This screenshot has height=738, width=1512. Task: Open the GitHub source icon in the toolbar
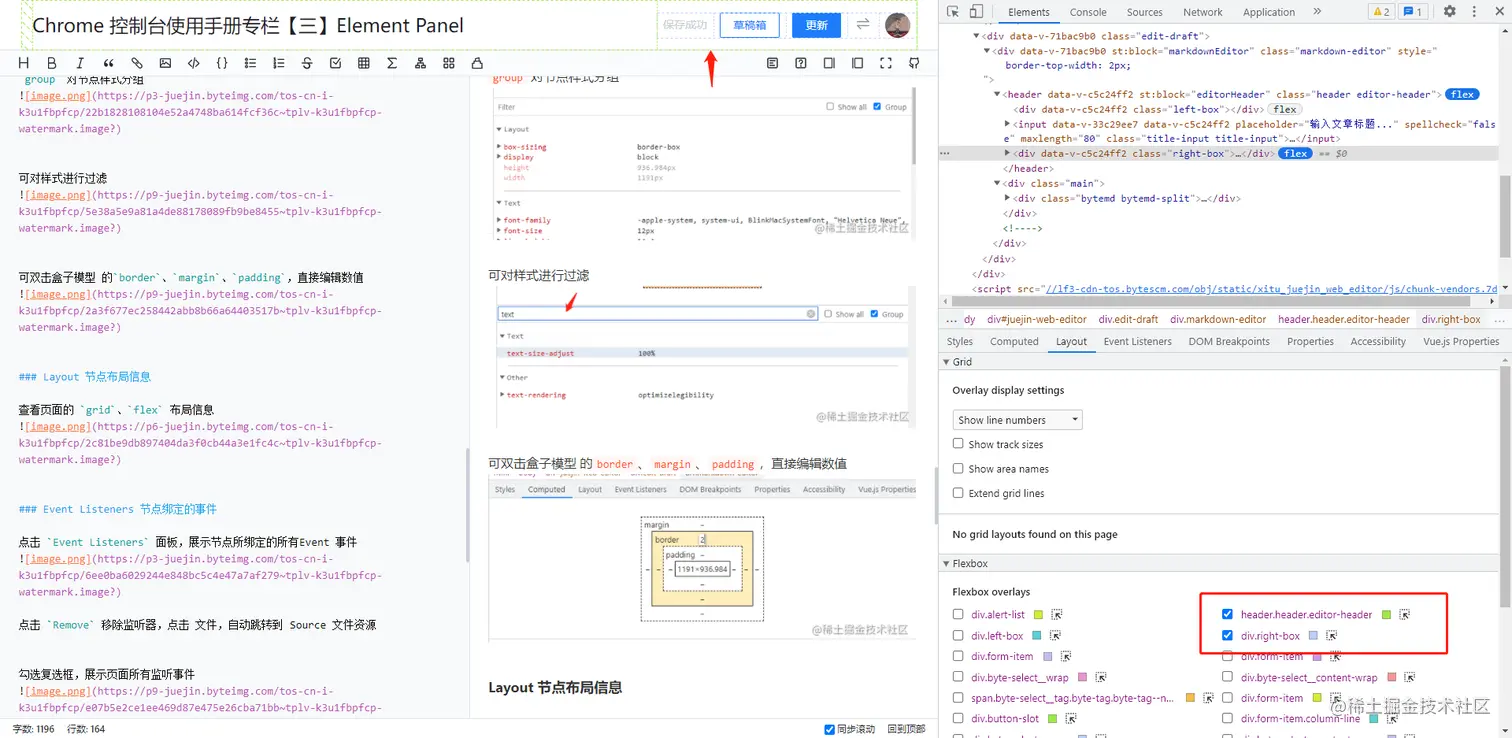pyautogui.click(x=914, y=63)
